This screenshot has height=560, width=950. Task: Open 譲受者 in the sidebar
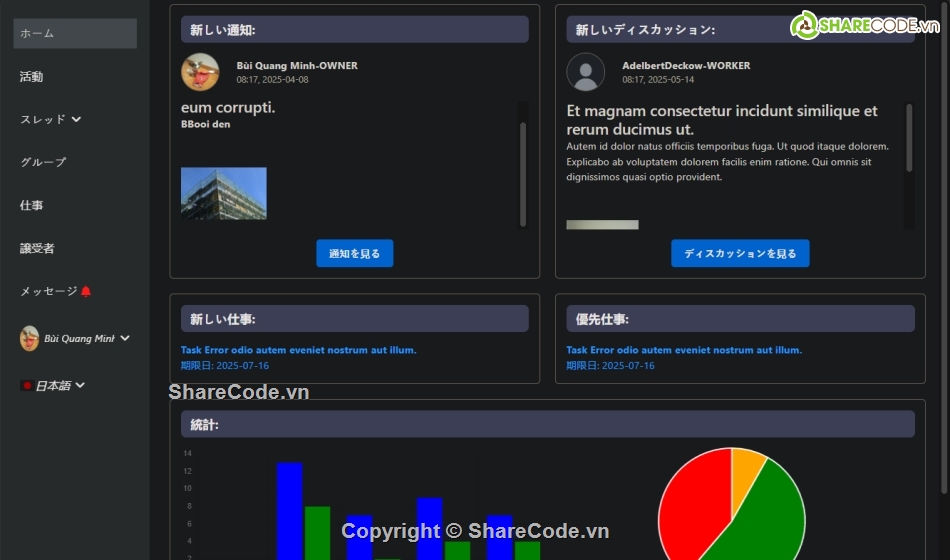[x=37, y=248]
